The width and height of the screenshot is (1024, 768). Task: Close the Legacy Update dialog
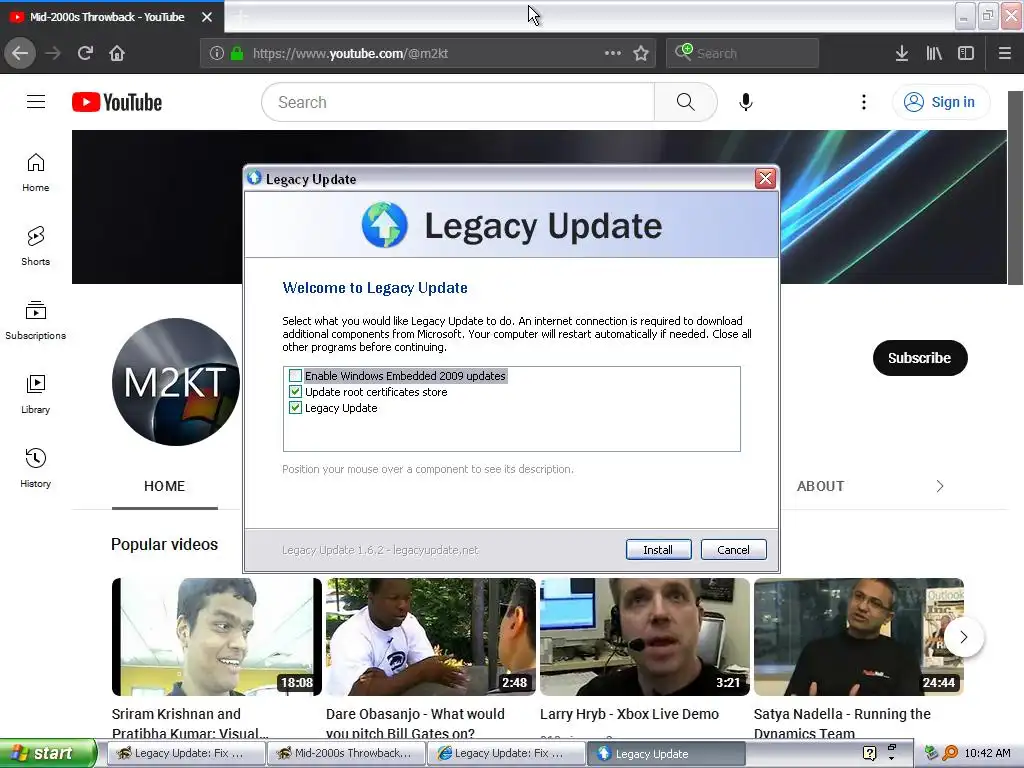(x=765, y=178)
